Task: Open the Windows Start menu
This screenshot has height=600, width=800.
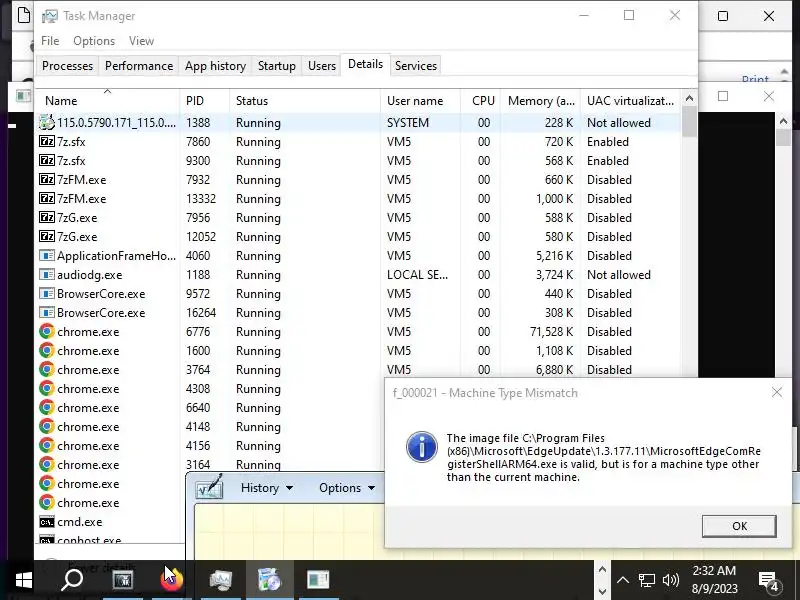Action: pos(24,580)
